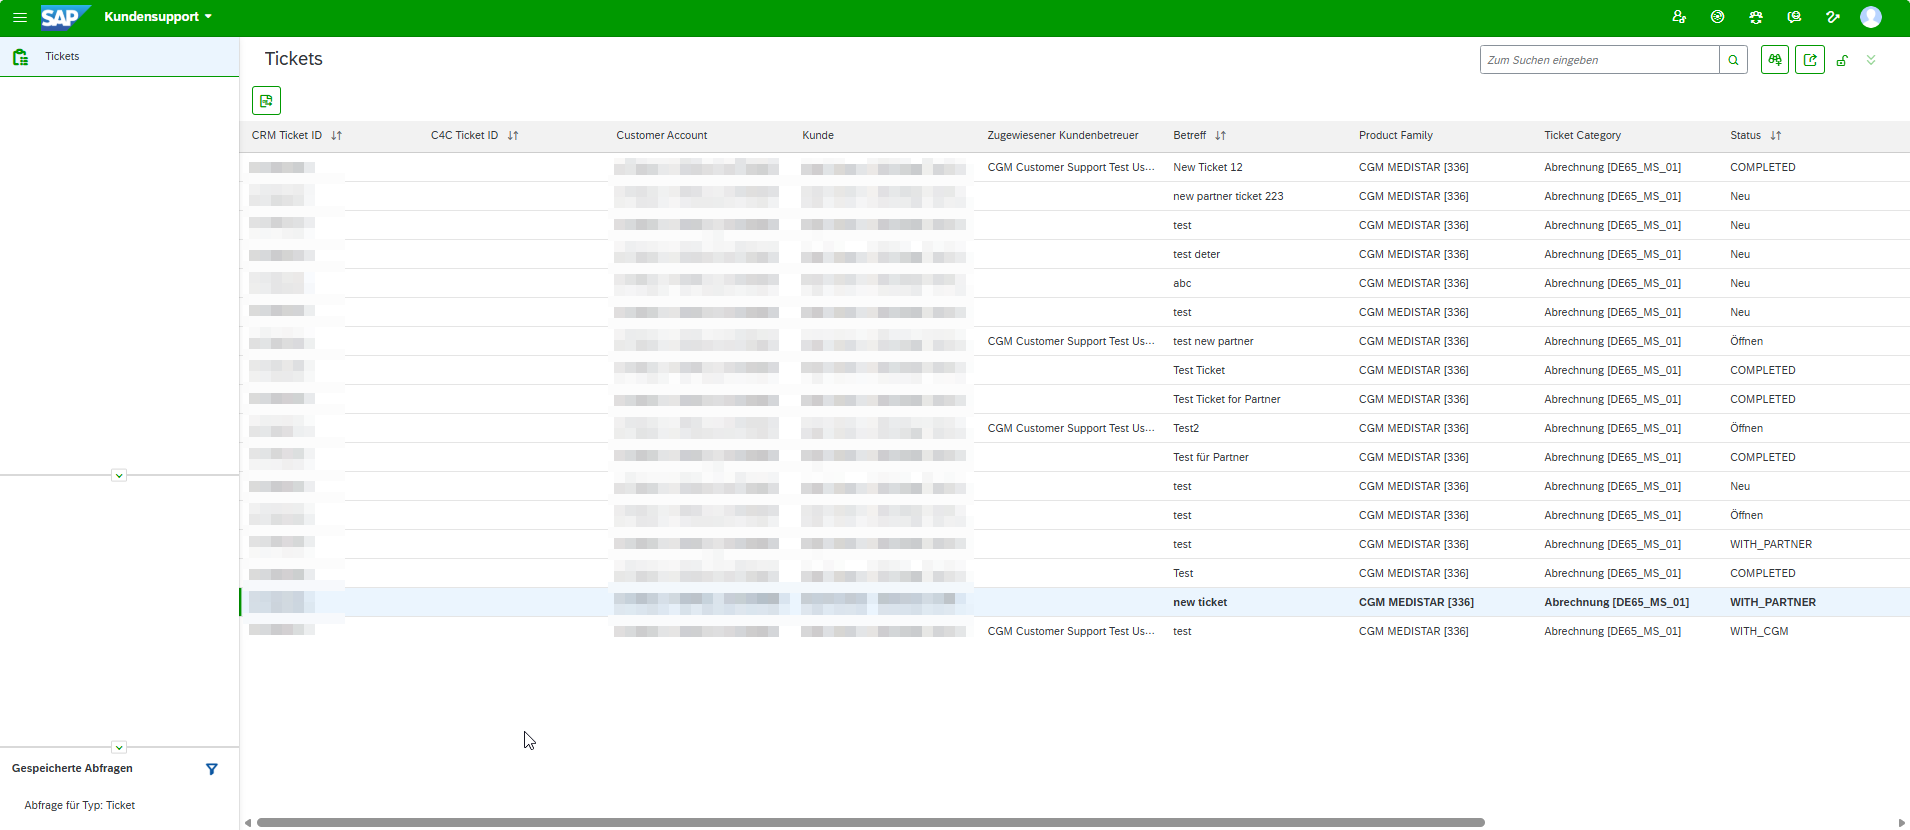Focus the 'Zum Suchen eingeben' search field

[x=1599, y=60]
